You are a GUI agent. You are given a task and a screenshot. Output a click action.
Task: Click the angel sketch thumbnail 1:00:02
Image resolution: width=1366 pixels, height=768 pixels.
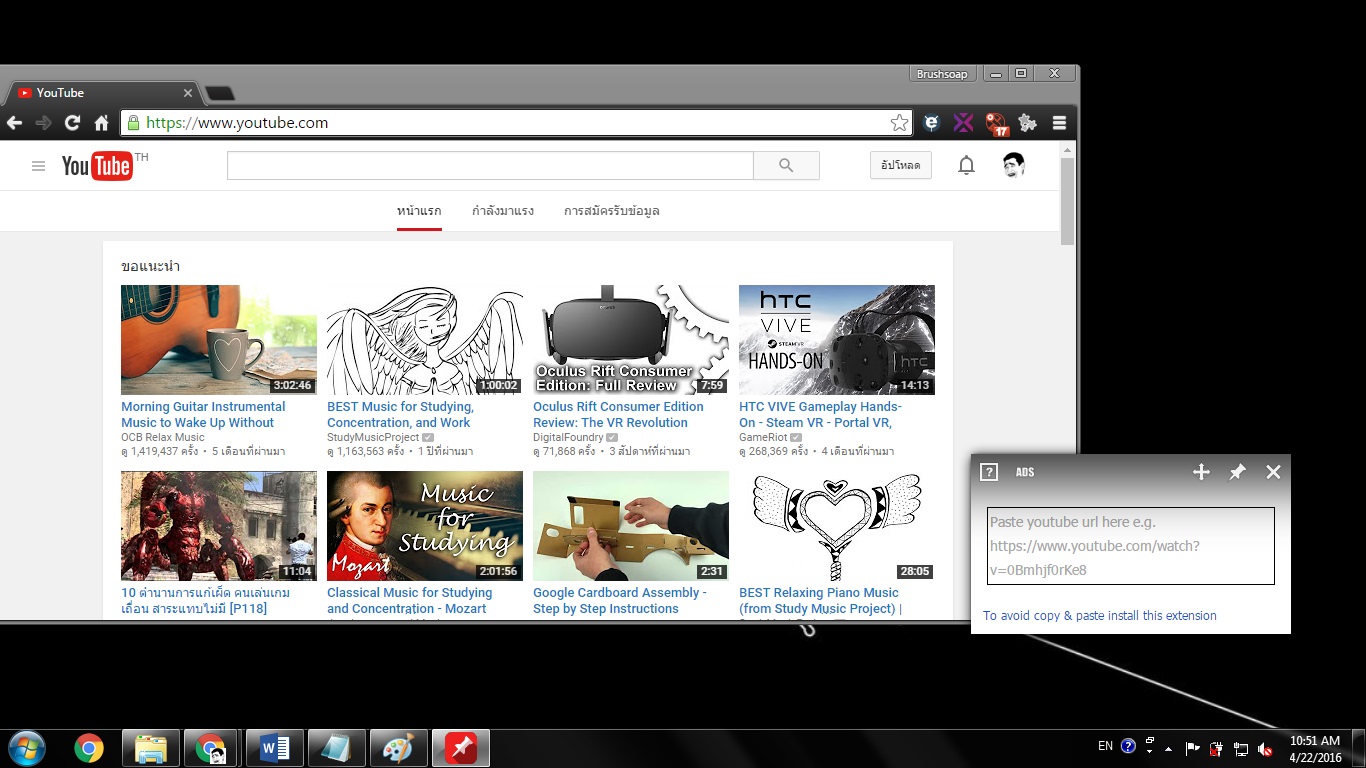(425, 340)
